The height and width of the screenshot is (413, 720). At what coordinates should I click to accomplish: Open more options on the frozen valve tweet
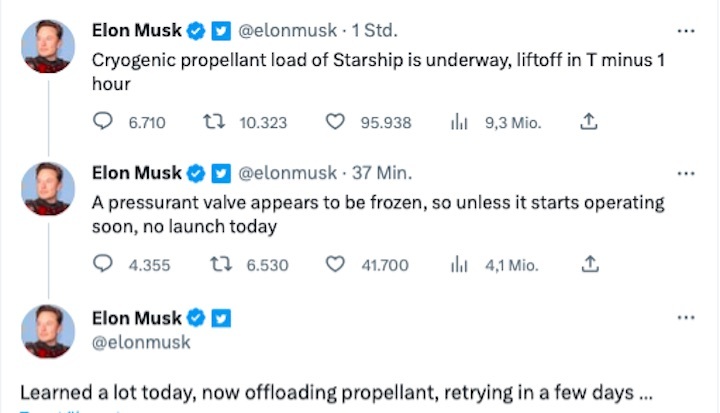pos(685,174)
